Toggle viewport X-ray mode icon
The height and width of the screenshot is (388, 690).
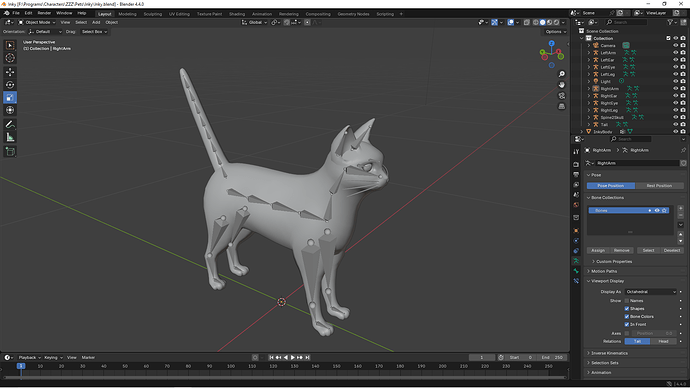[x=527, y=22]
